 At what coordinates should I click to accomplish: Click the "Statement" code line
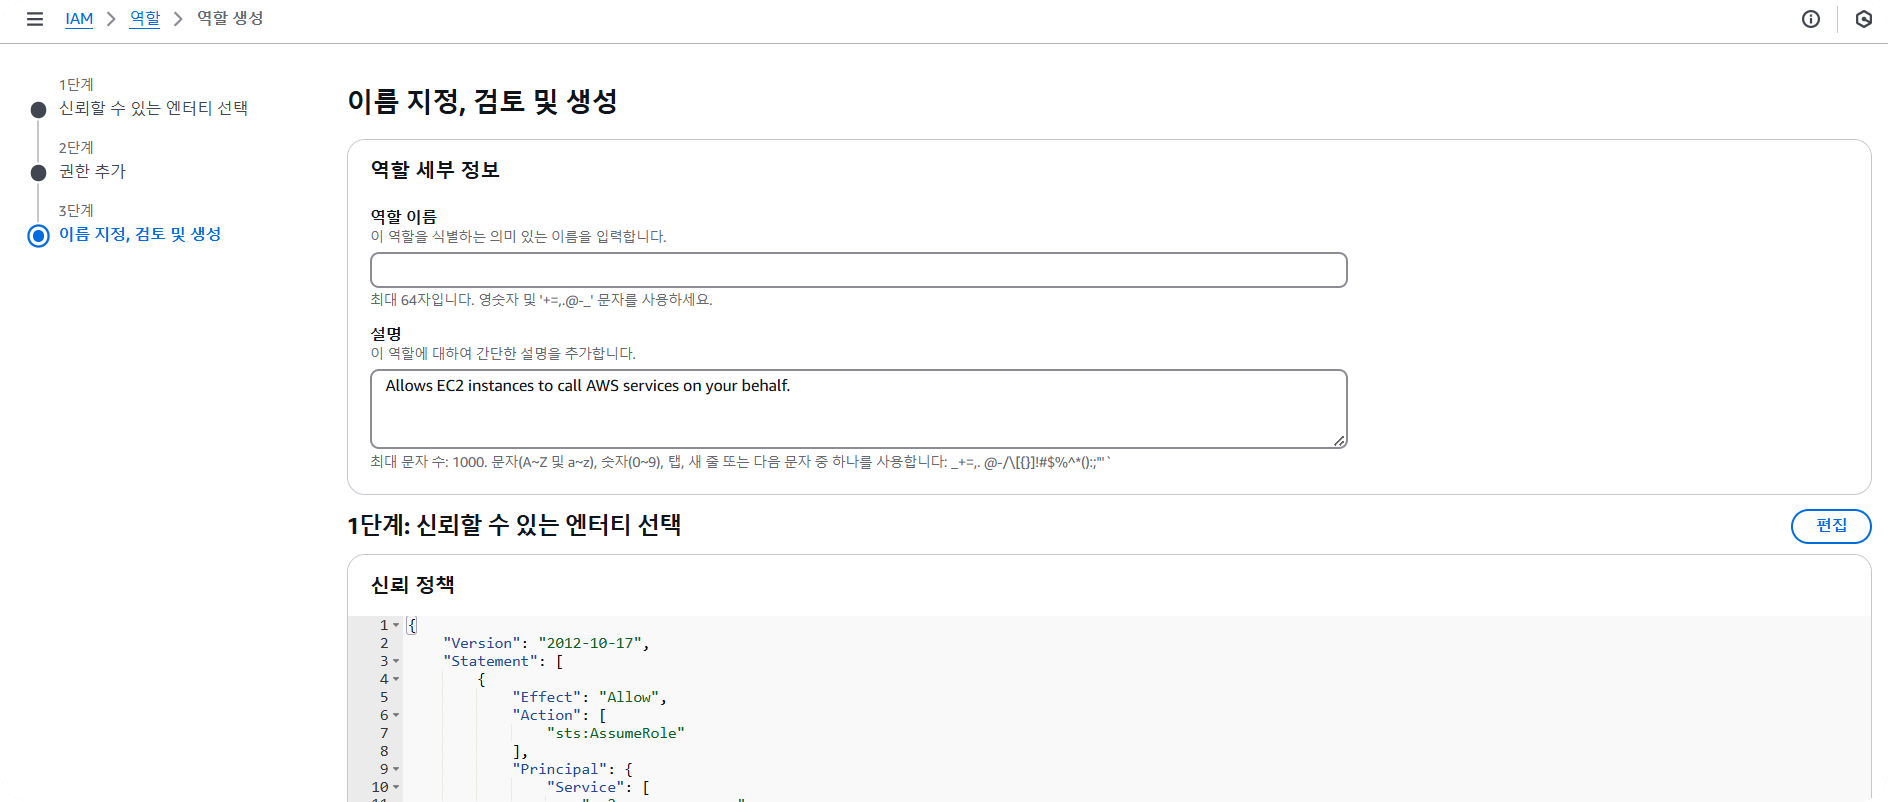pos(503,661)
